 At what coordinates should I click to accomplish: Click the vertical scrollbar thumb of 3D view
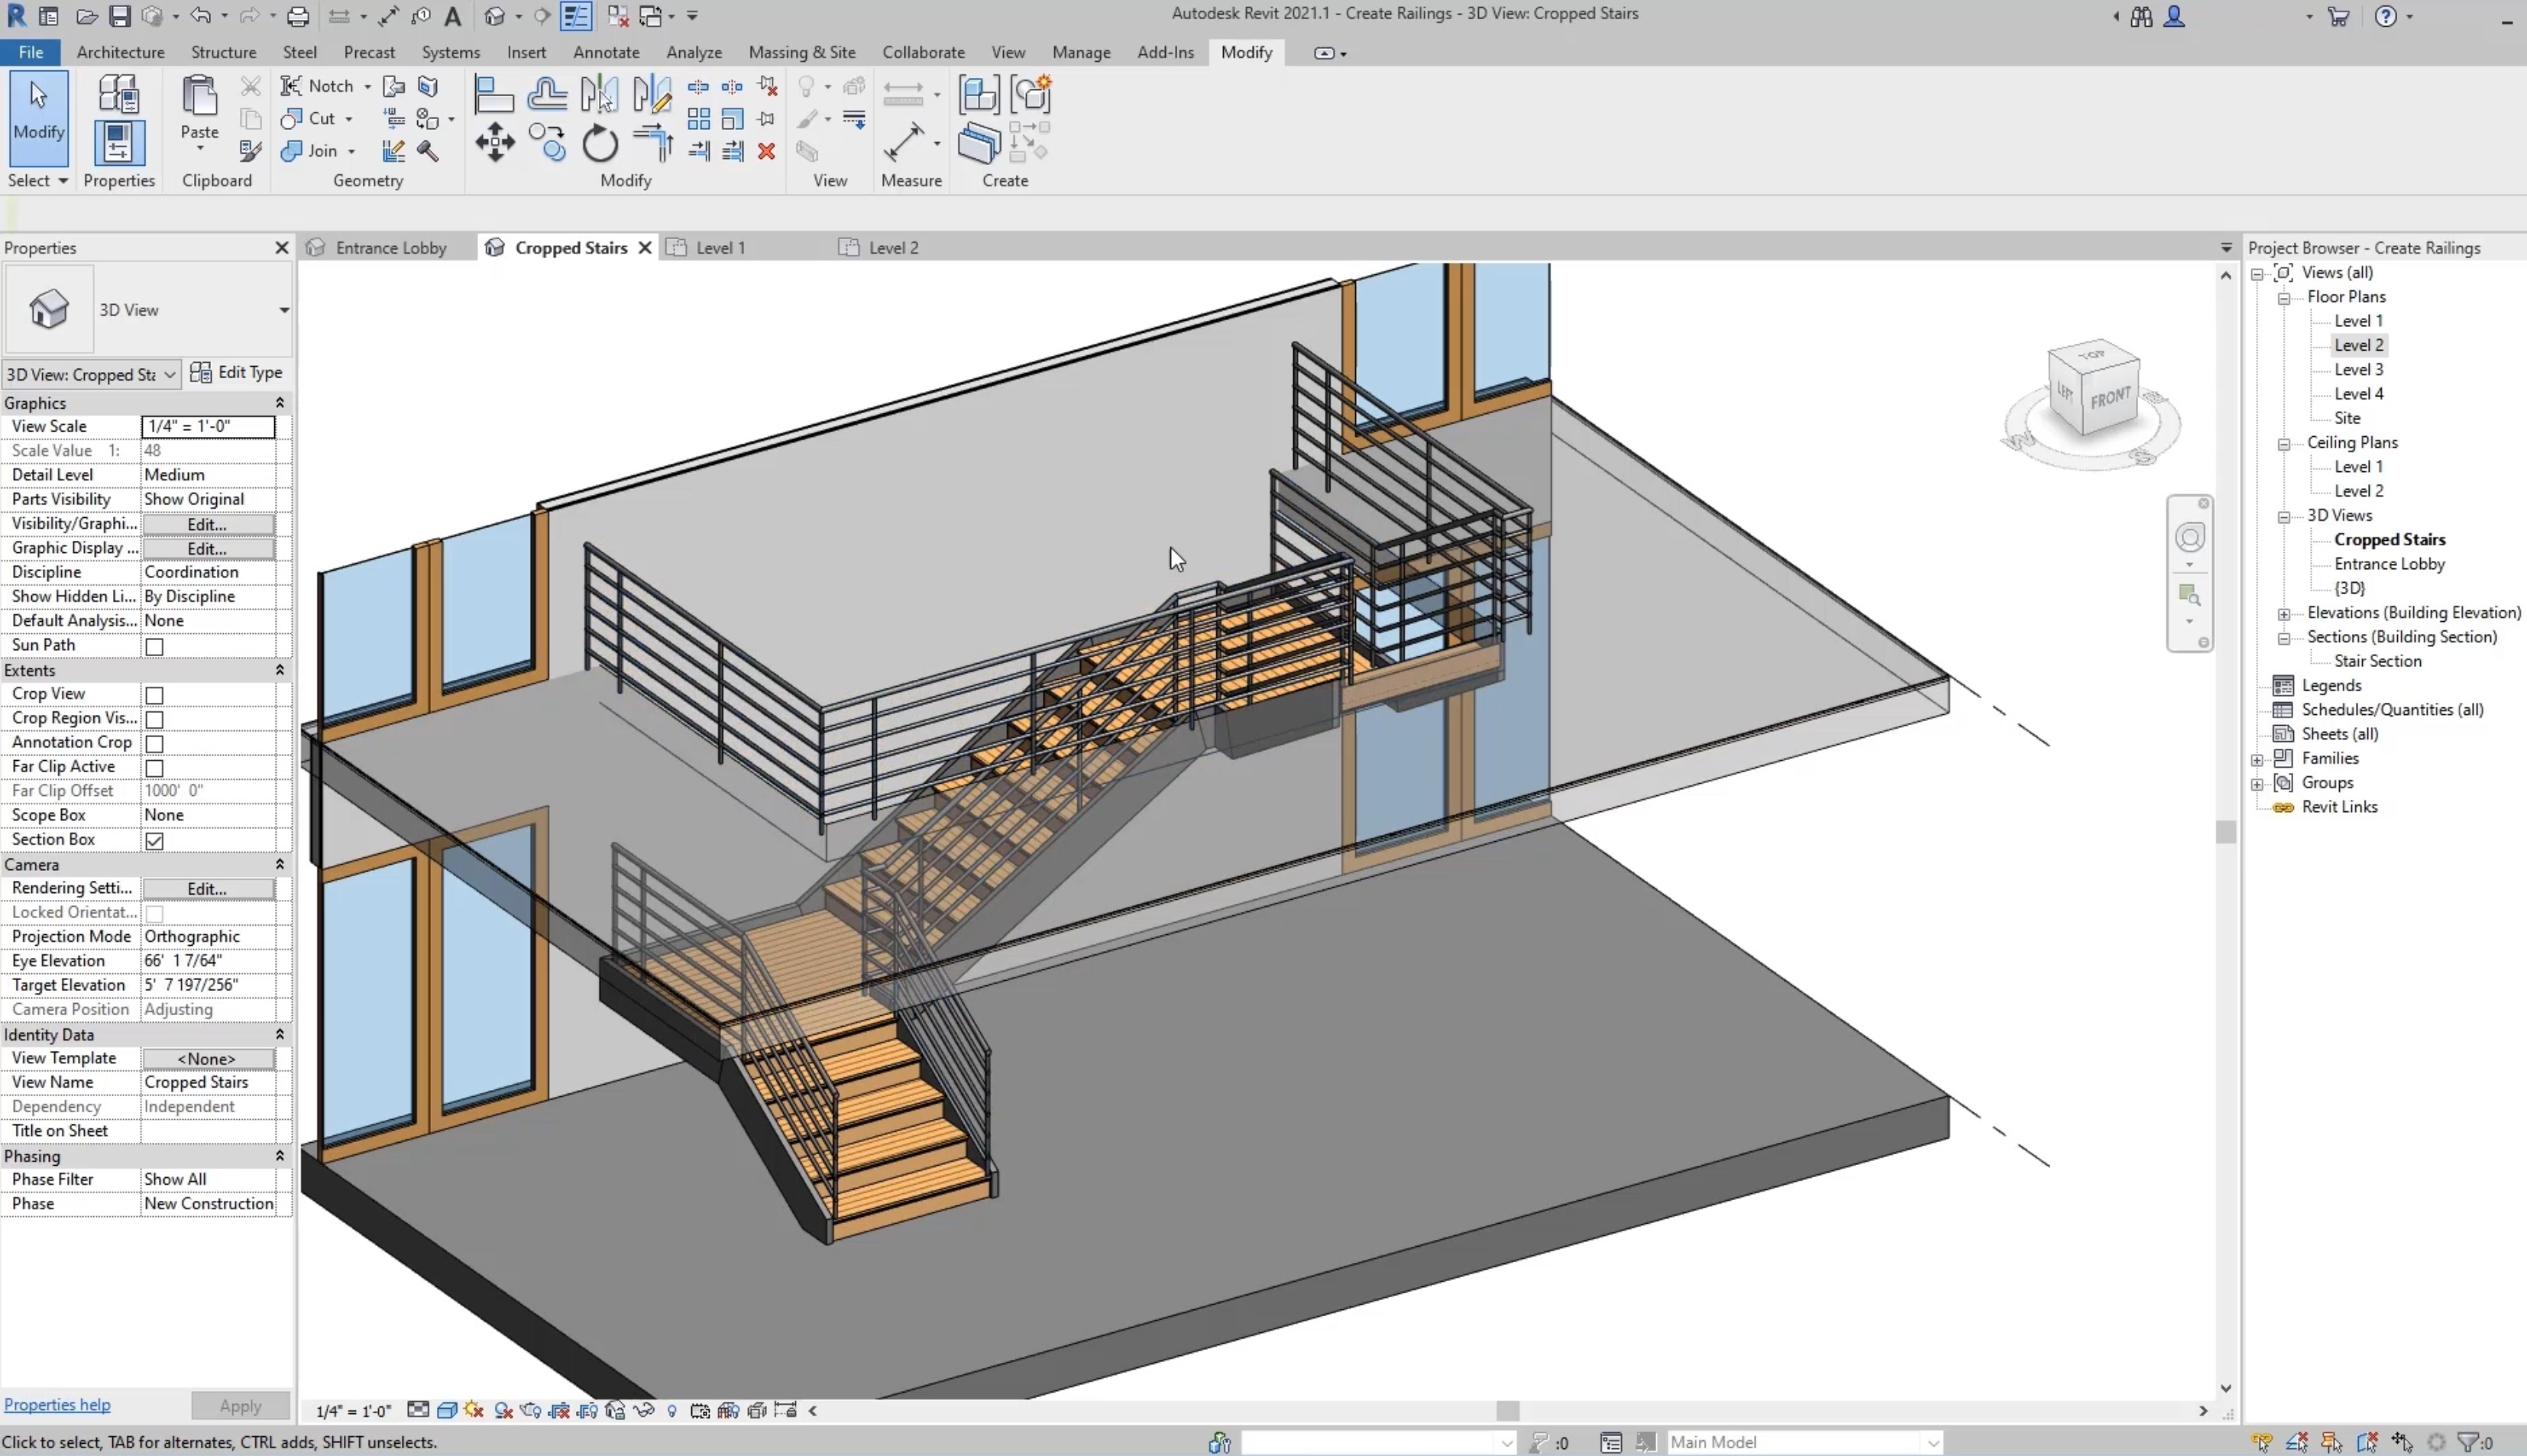click(x=2225, y=832)
